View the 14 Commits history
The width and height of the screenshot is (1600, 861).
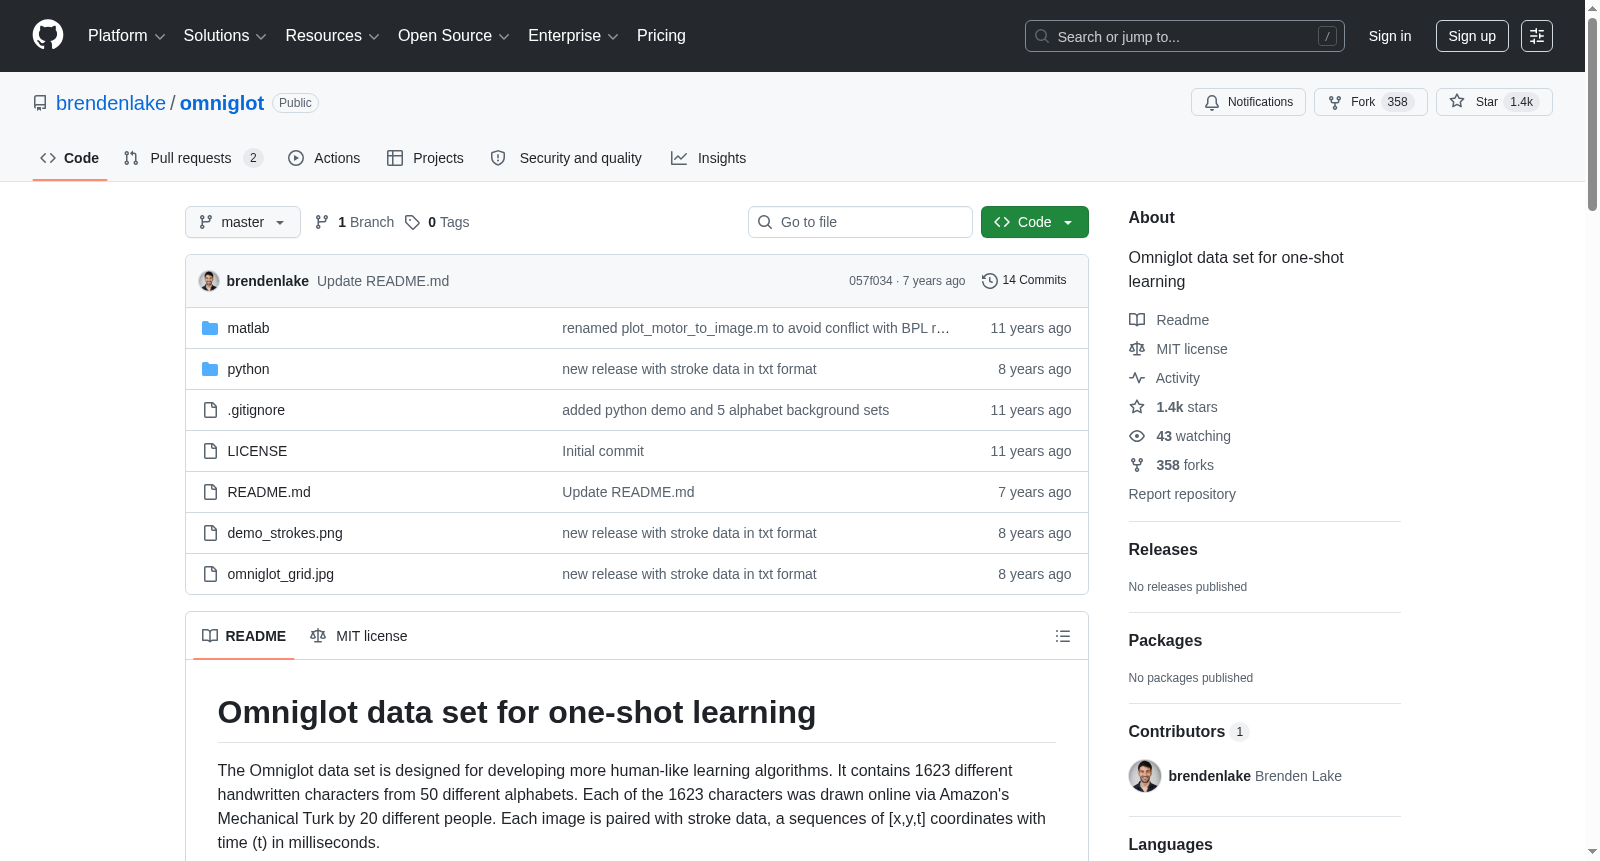(x=1024, y=280)
